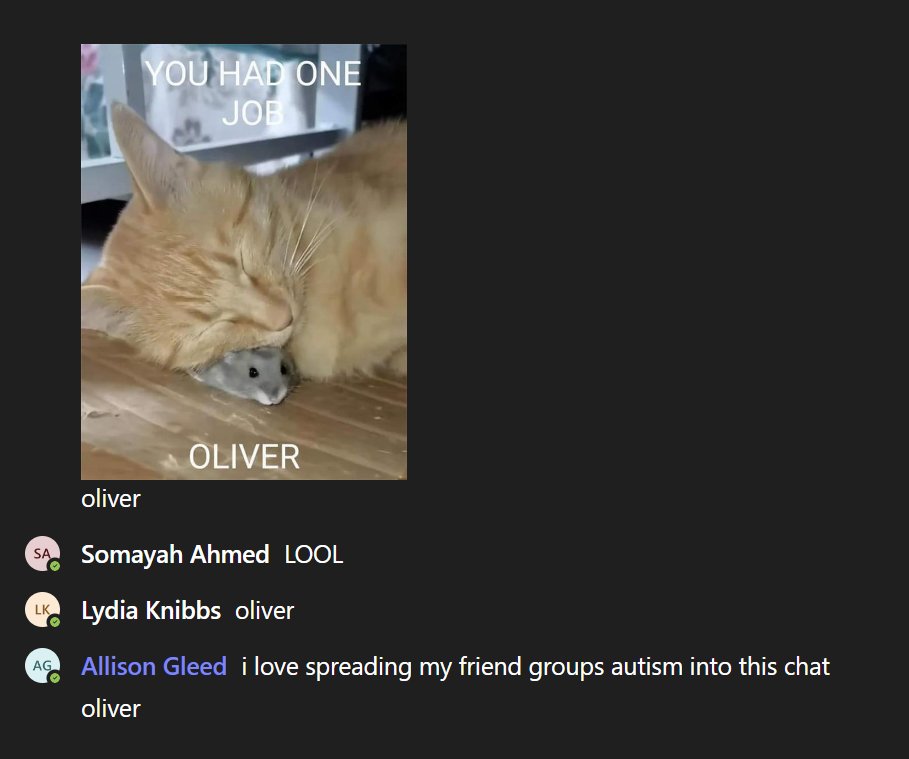The width and height of the screenshot is (909, 759).
Task: Click Lydia Knibbs' LK avatar
Action: 42,609
